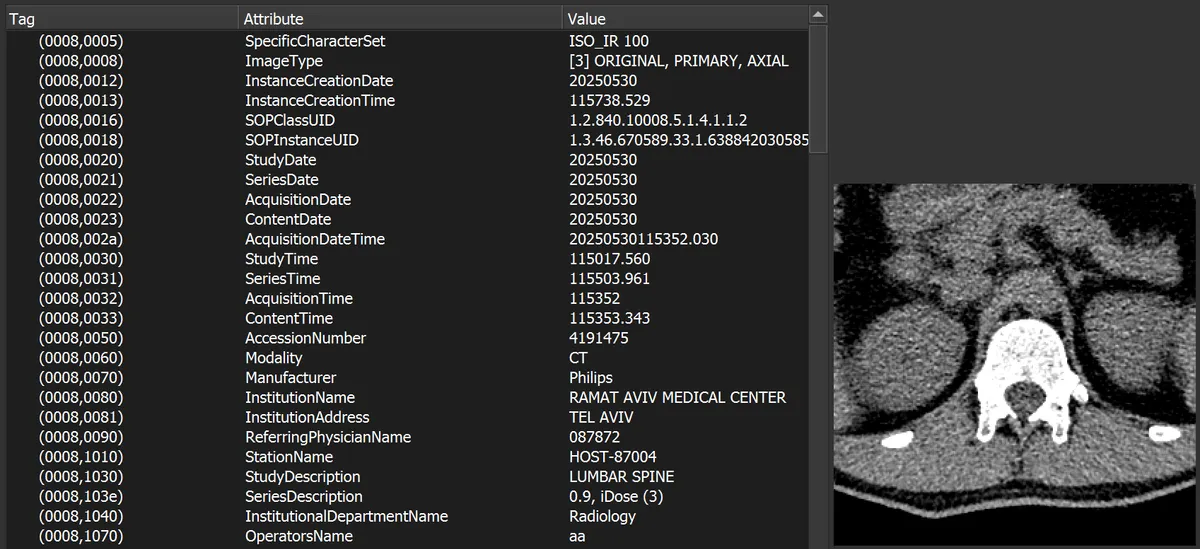Click the AcquisitionDateTime value 20250530115352.030

643,239
